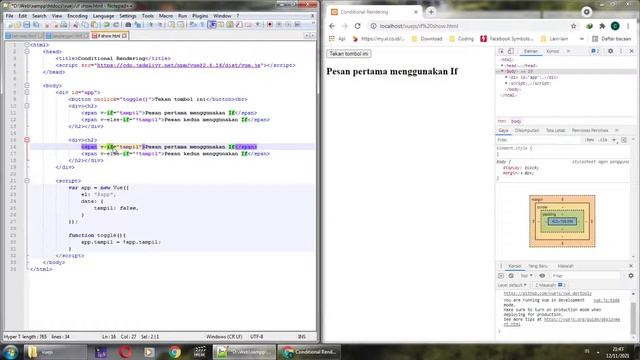
Task: Click the Copy icon in Notepad++ toolbar
Action: [85, 25]
